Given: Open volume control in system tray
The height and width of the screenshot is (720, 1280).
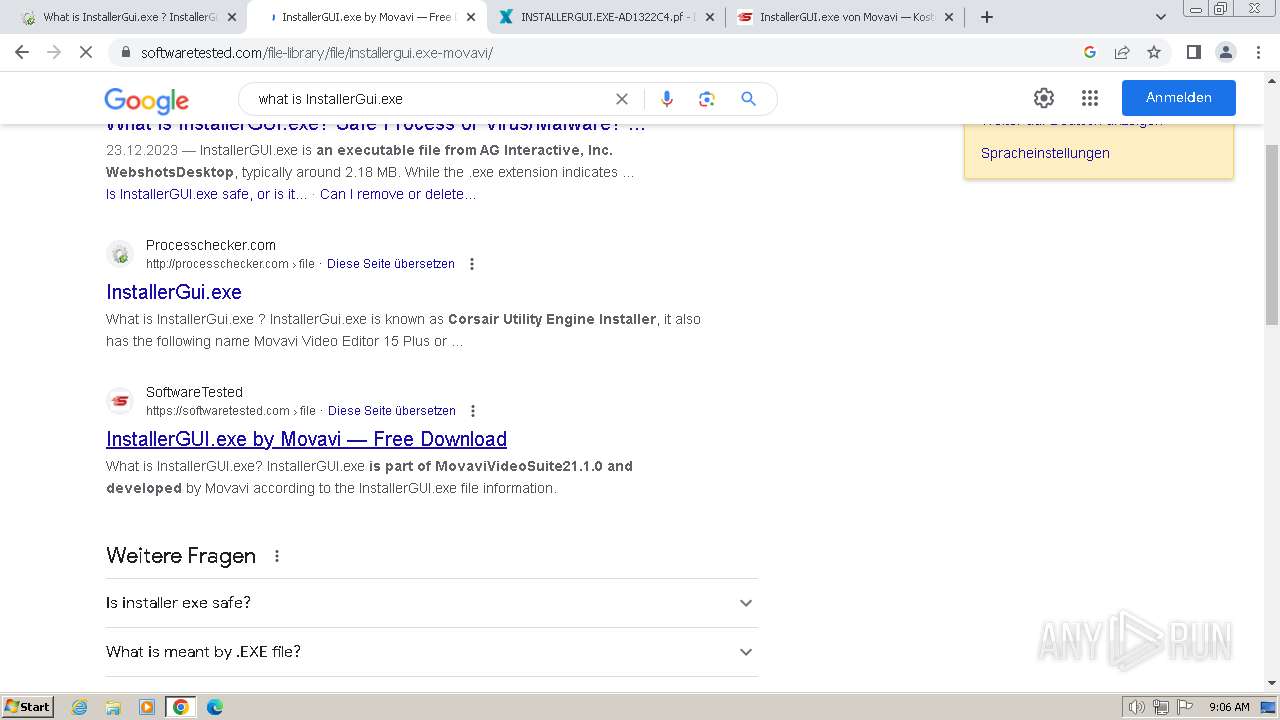Looking at the screenshot, I should pos(1137,707).
